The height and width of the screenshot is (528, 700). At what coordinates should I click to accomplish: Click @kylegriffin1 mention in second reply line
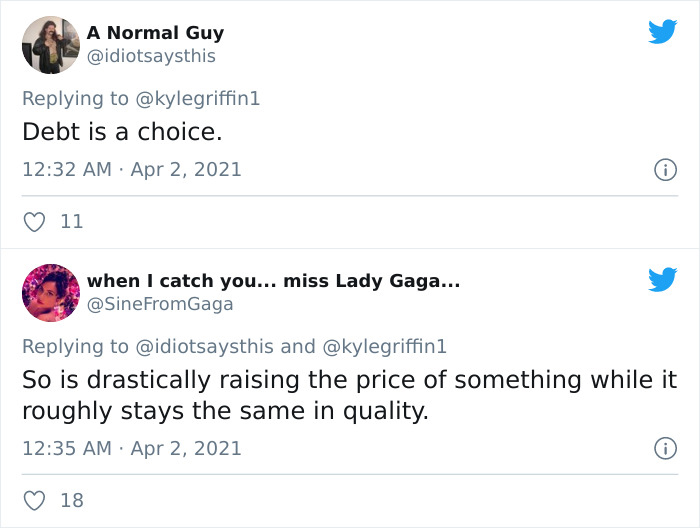pyautogui.click(x=384, y=346)
